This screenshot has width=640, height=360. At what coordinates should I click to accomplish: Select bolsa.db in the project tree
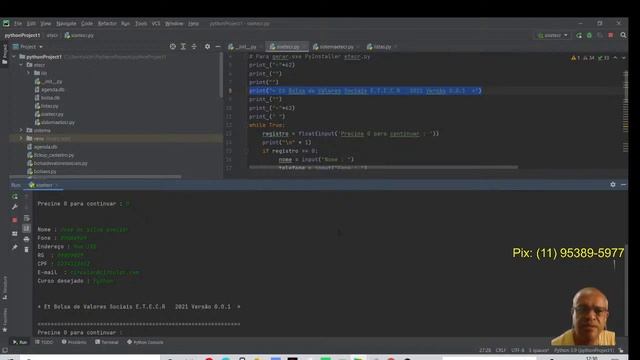tap(47, 98)
